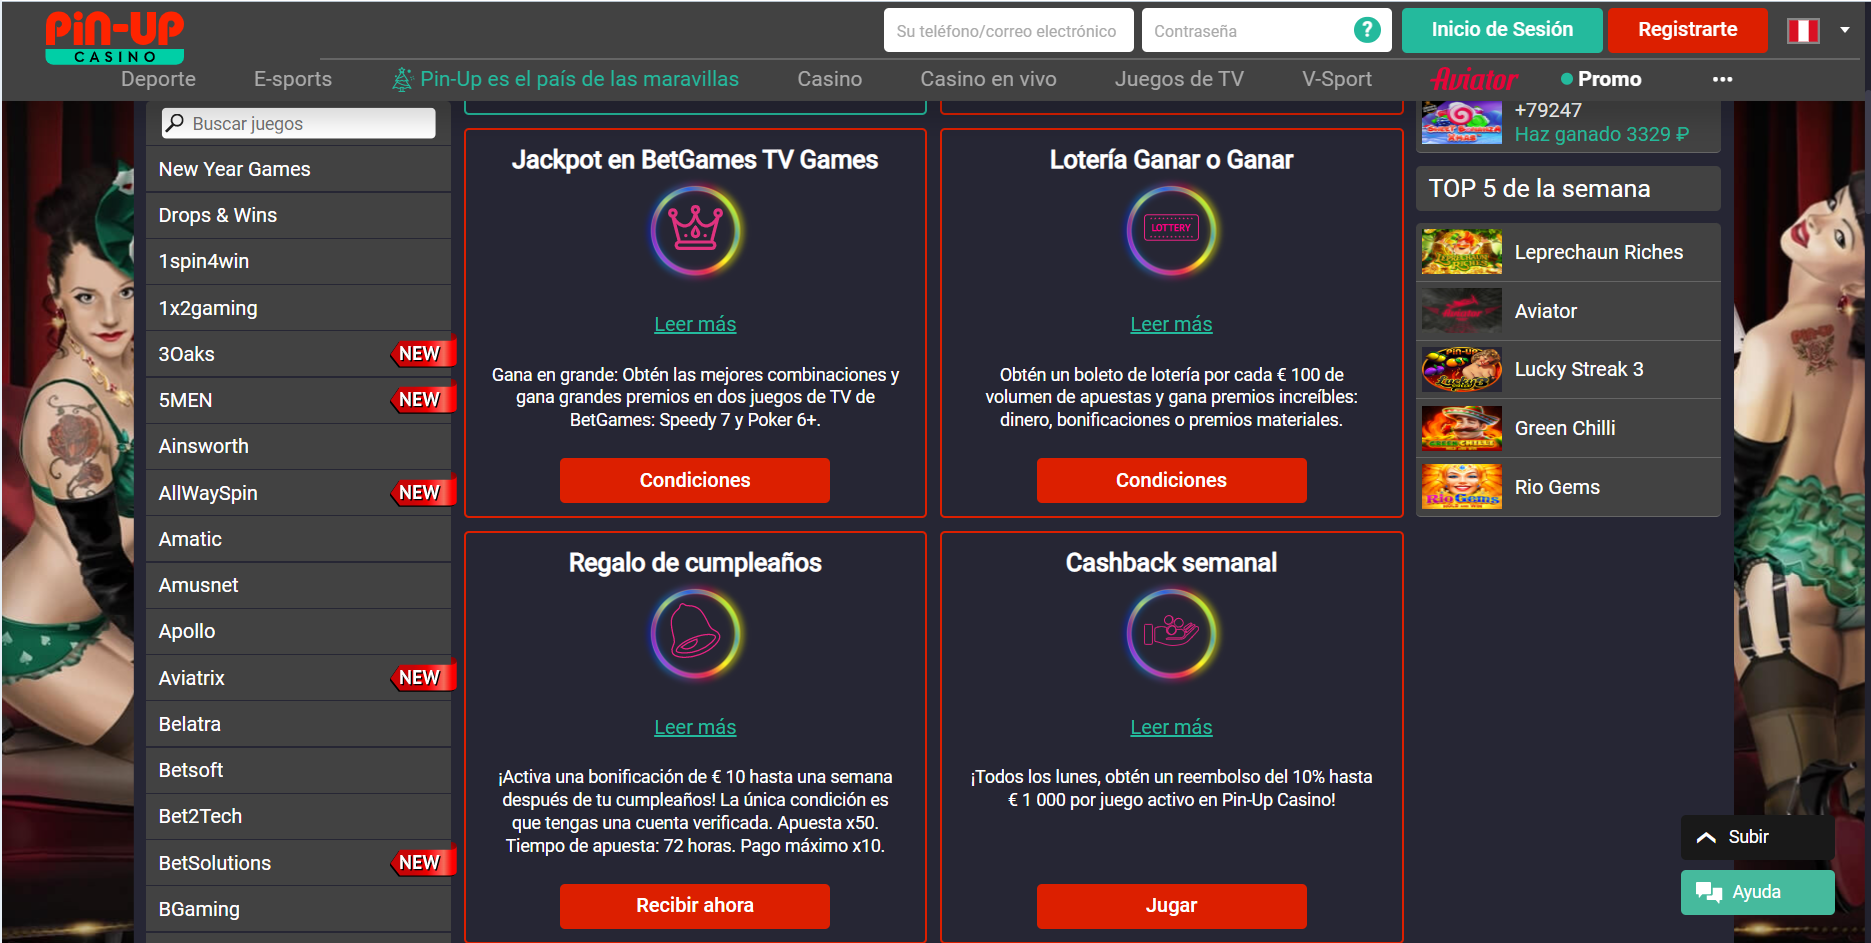Click Leer más under Lotería Ganar o Ganar
This screenshot has width=1871, height=943.
tap(1171, 324)
